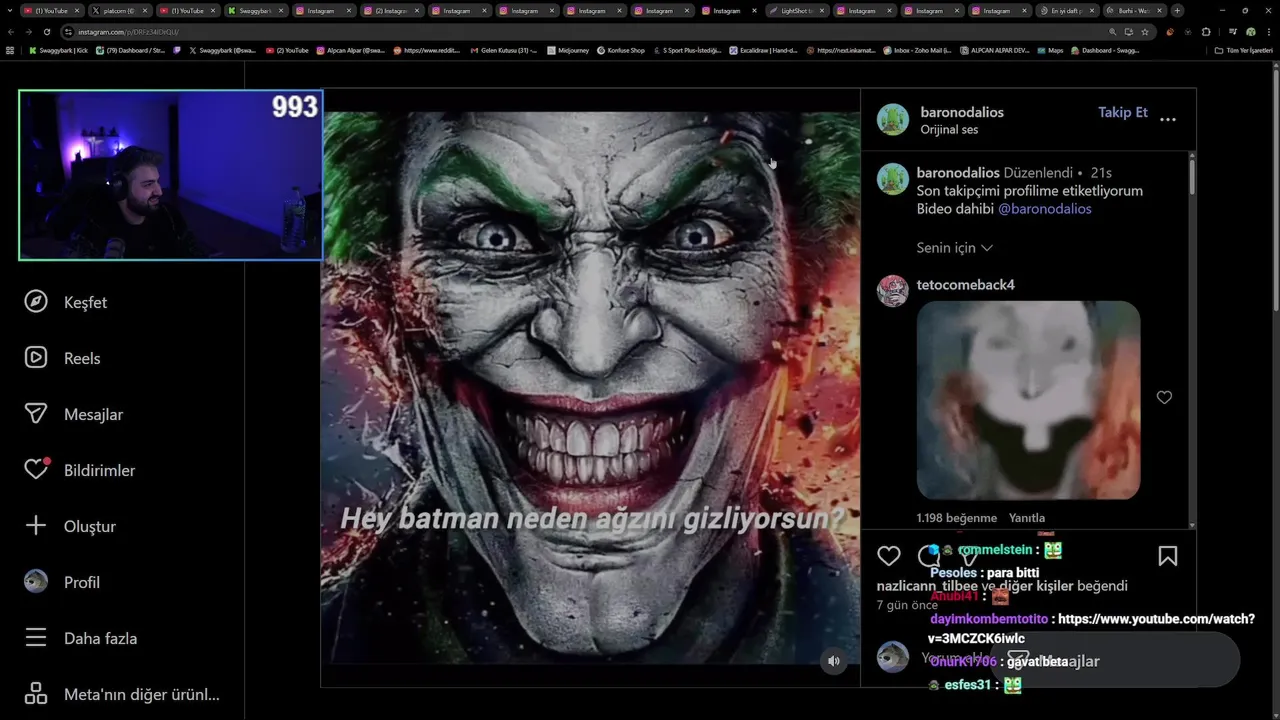The height and width of the screenshot is (720, 1280).
Task: Click Keşfet label in sidebar
Action: 85,302
